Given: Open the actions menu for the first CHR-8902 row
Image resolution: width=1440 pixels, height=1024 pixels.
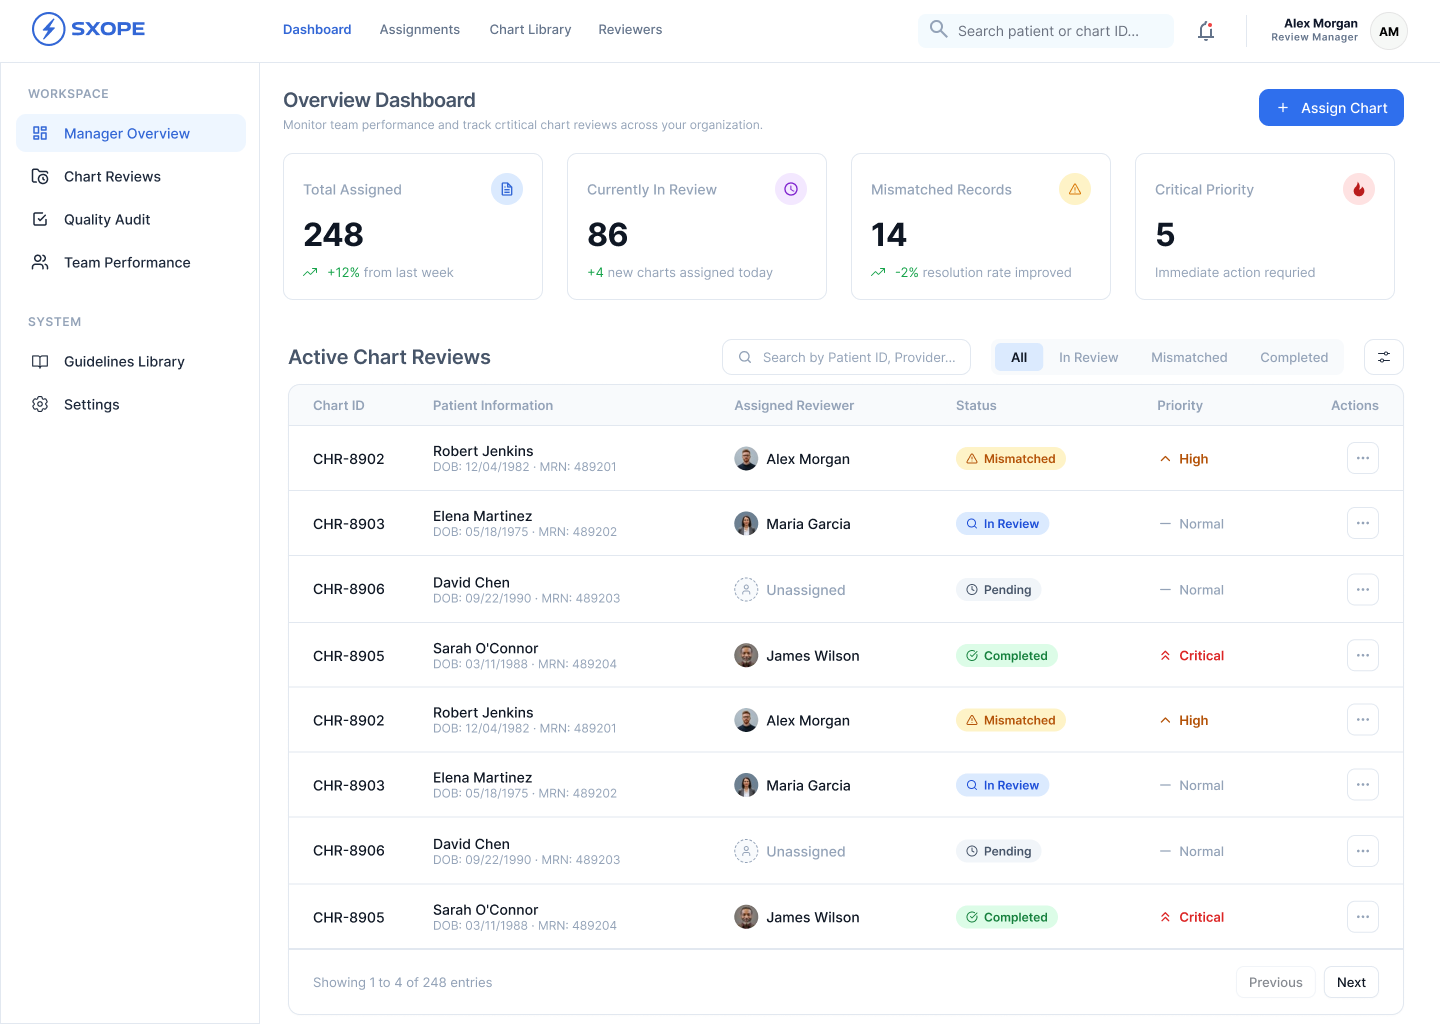Looking at the screenshot, I should (x=1363, y=458).
